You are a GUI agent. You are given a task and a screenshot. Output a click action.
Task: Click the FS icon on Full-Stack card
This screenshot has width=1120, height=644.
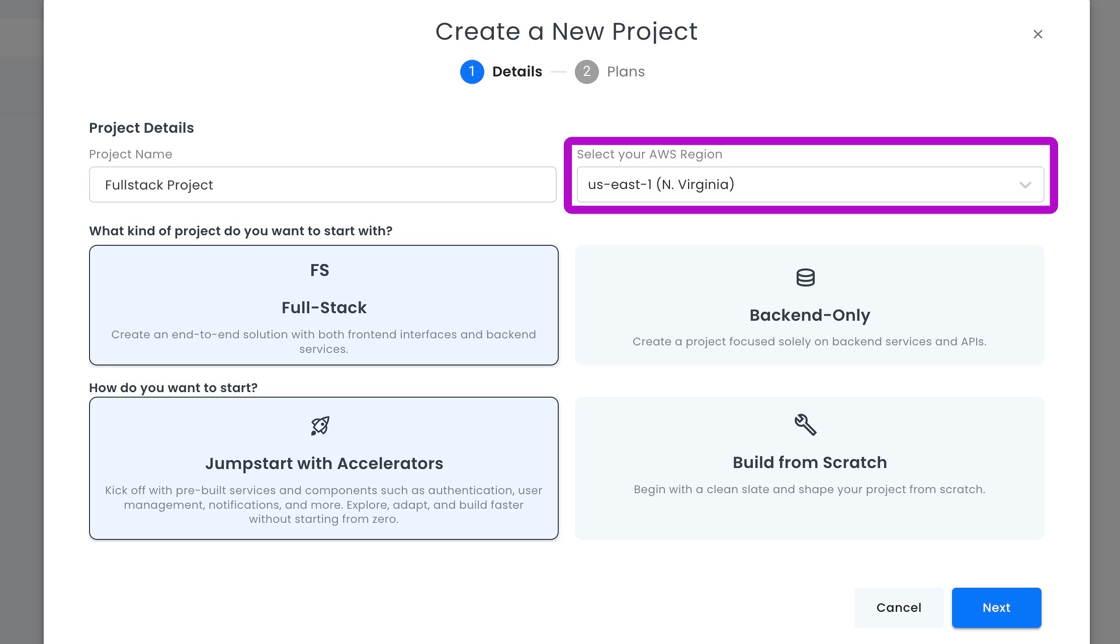(x=320, y=271)
